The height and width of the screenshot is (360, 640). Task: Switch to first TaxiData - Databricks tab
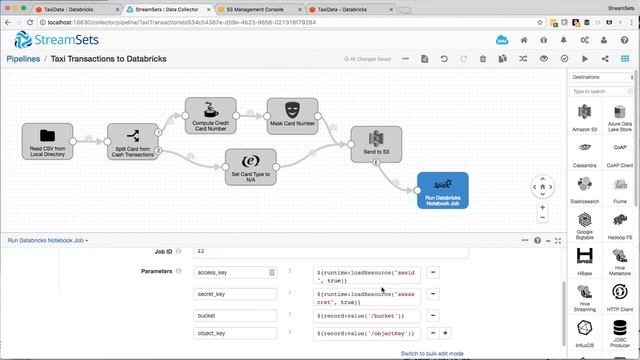[x=77, y=9]
